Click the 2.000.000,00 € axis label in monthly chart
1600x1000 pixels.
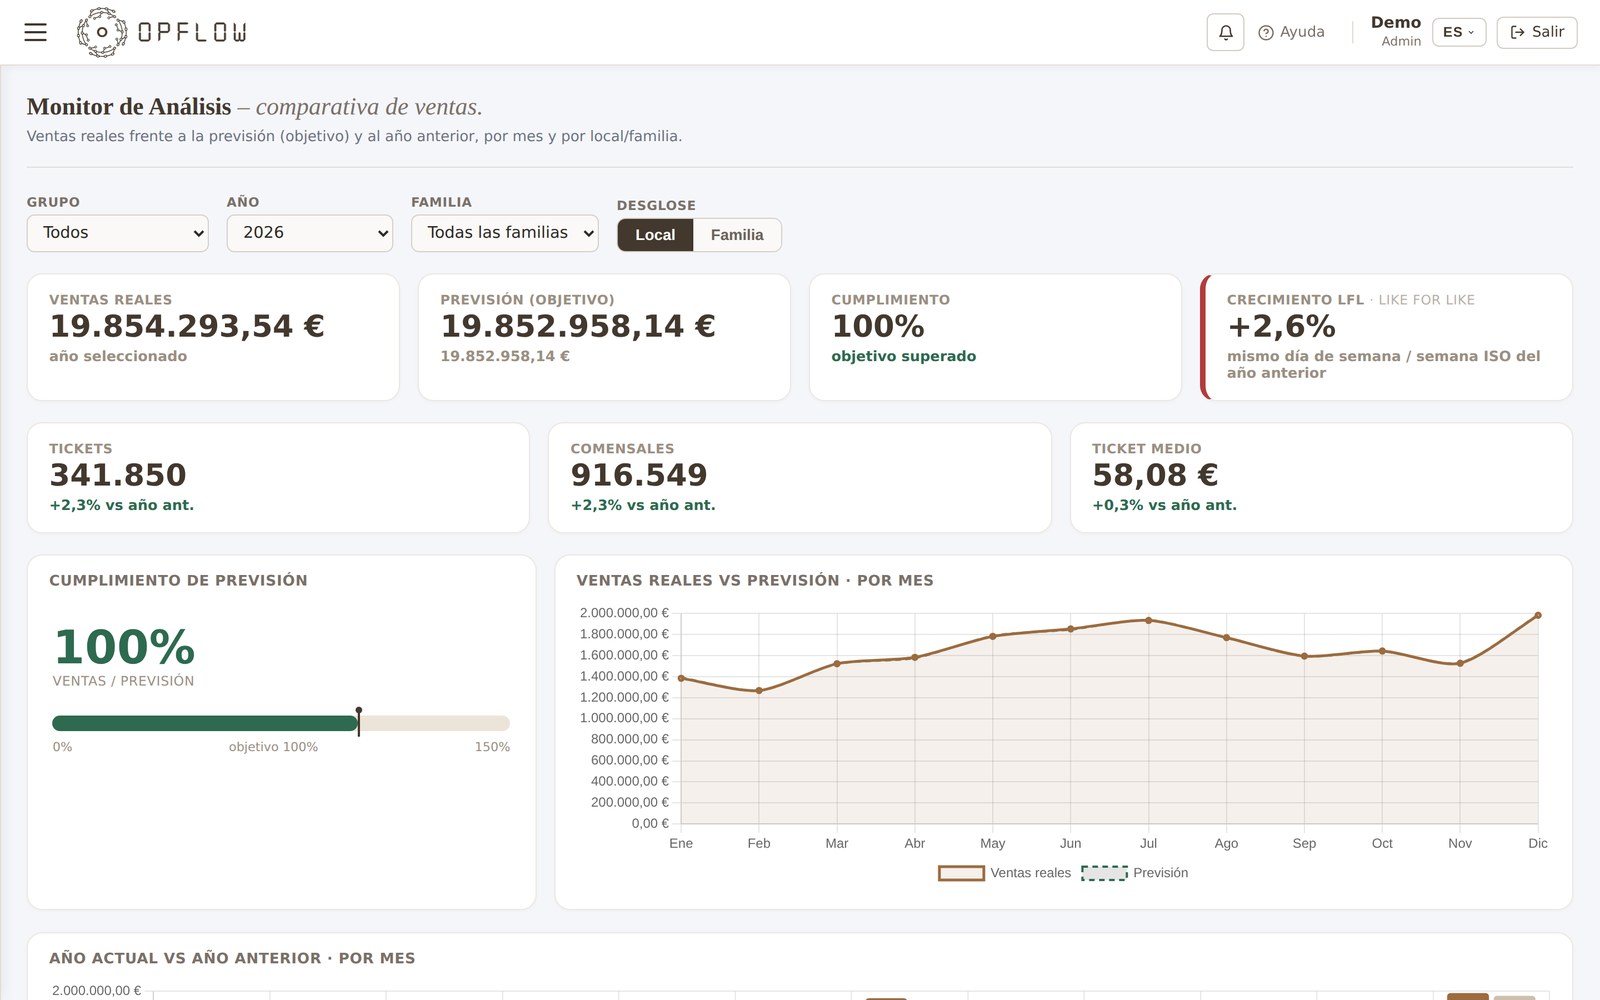click(624, 613)
